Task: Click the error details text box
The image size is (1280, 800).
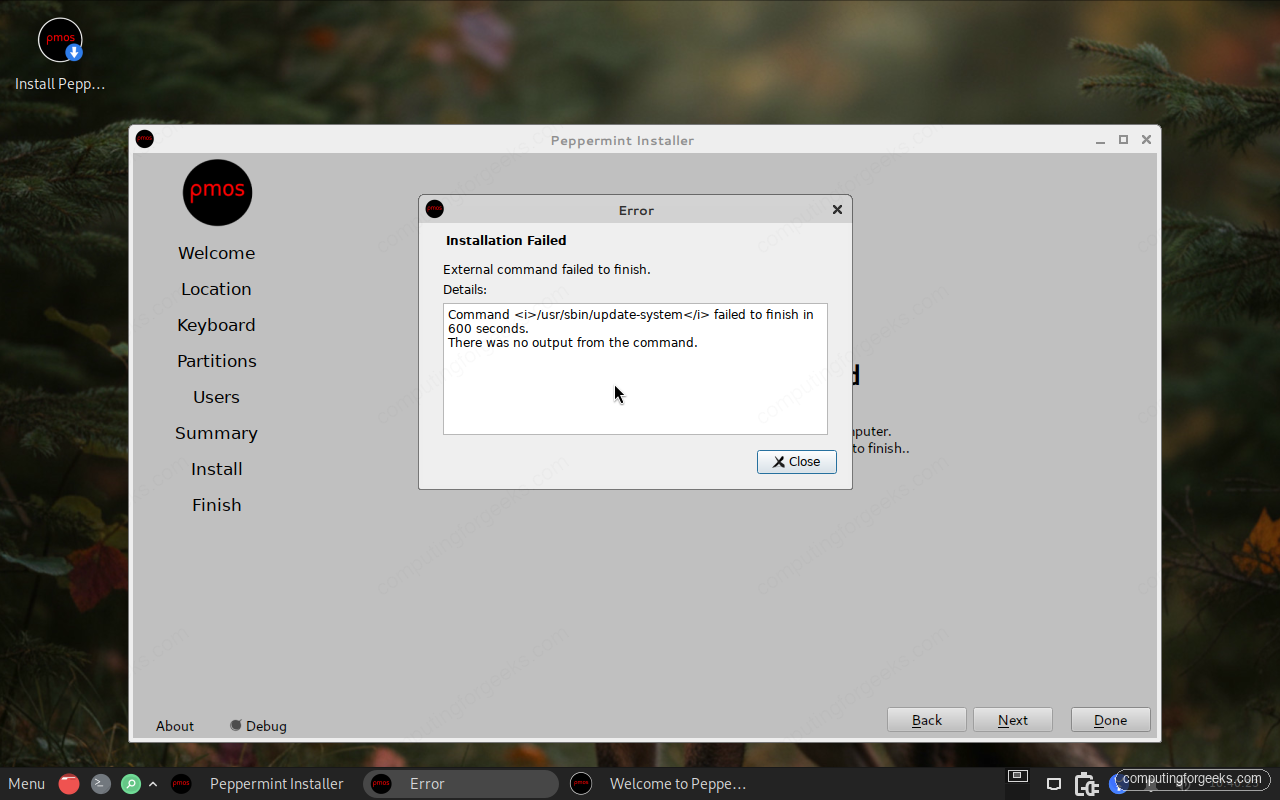Action: tap(635, 369)
